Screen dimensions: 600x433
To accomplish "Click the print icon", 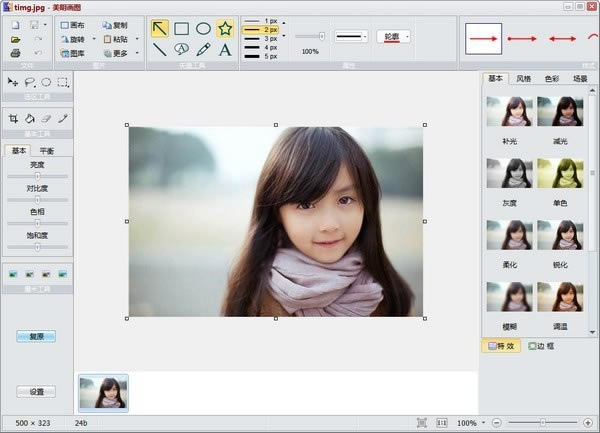I will [14, 53].
